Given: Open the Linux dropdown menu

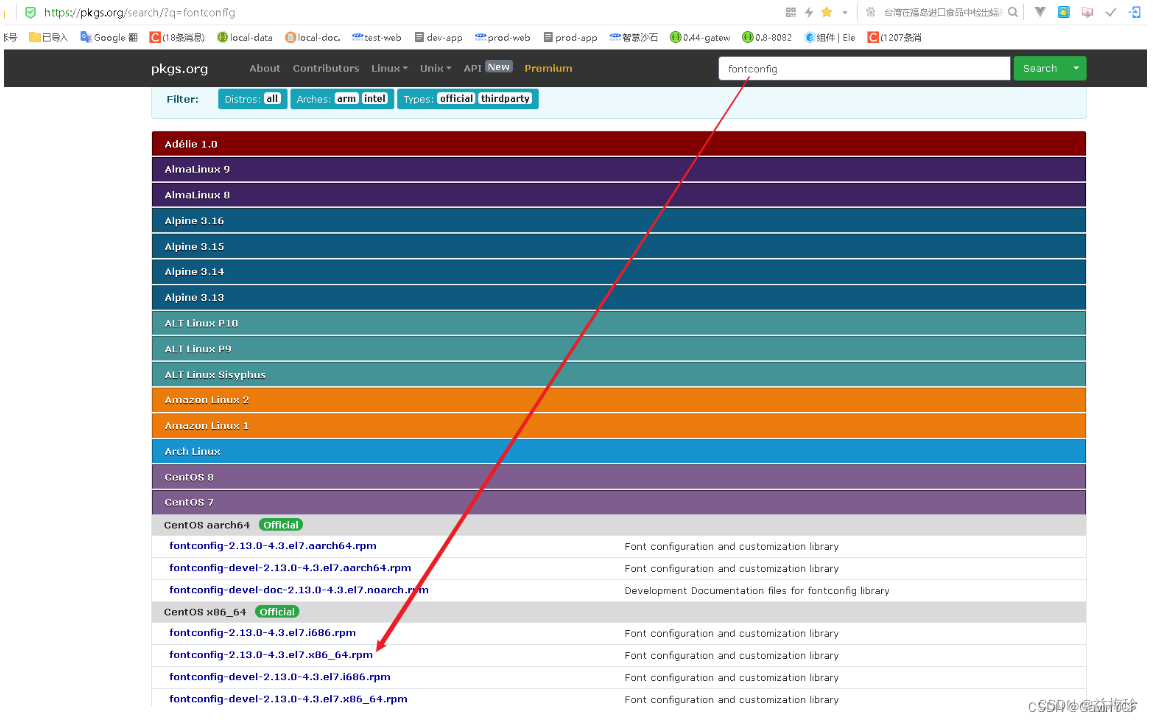Looking at the screenshot, I should (x=389, y=68).
